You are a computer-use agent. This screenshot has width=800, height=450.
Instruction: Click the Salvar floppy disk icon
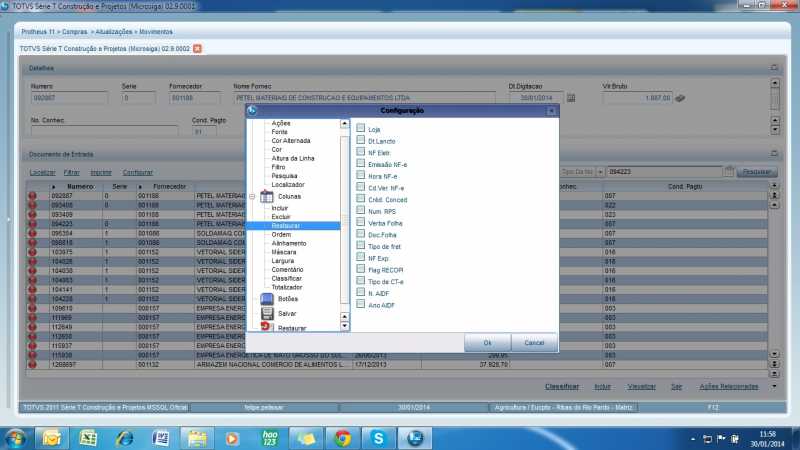pos(267,313)
